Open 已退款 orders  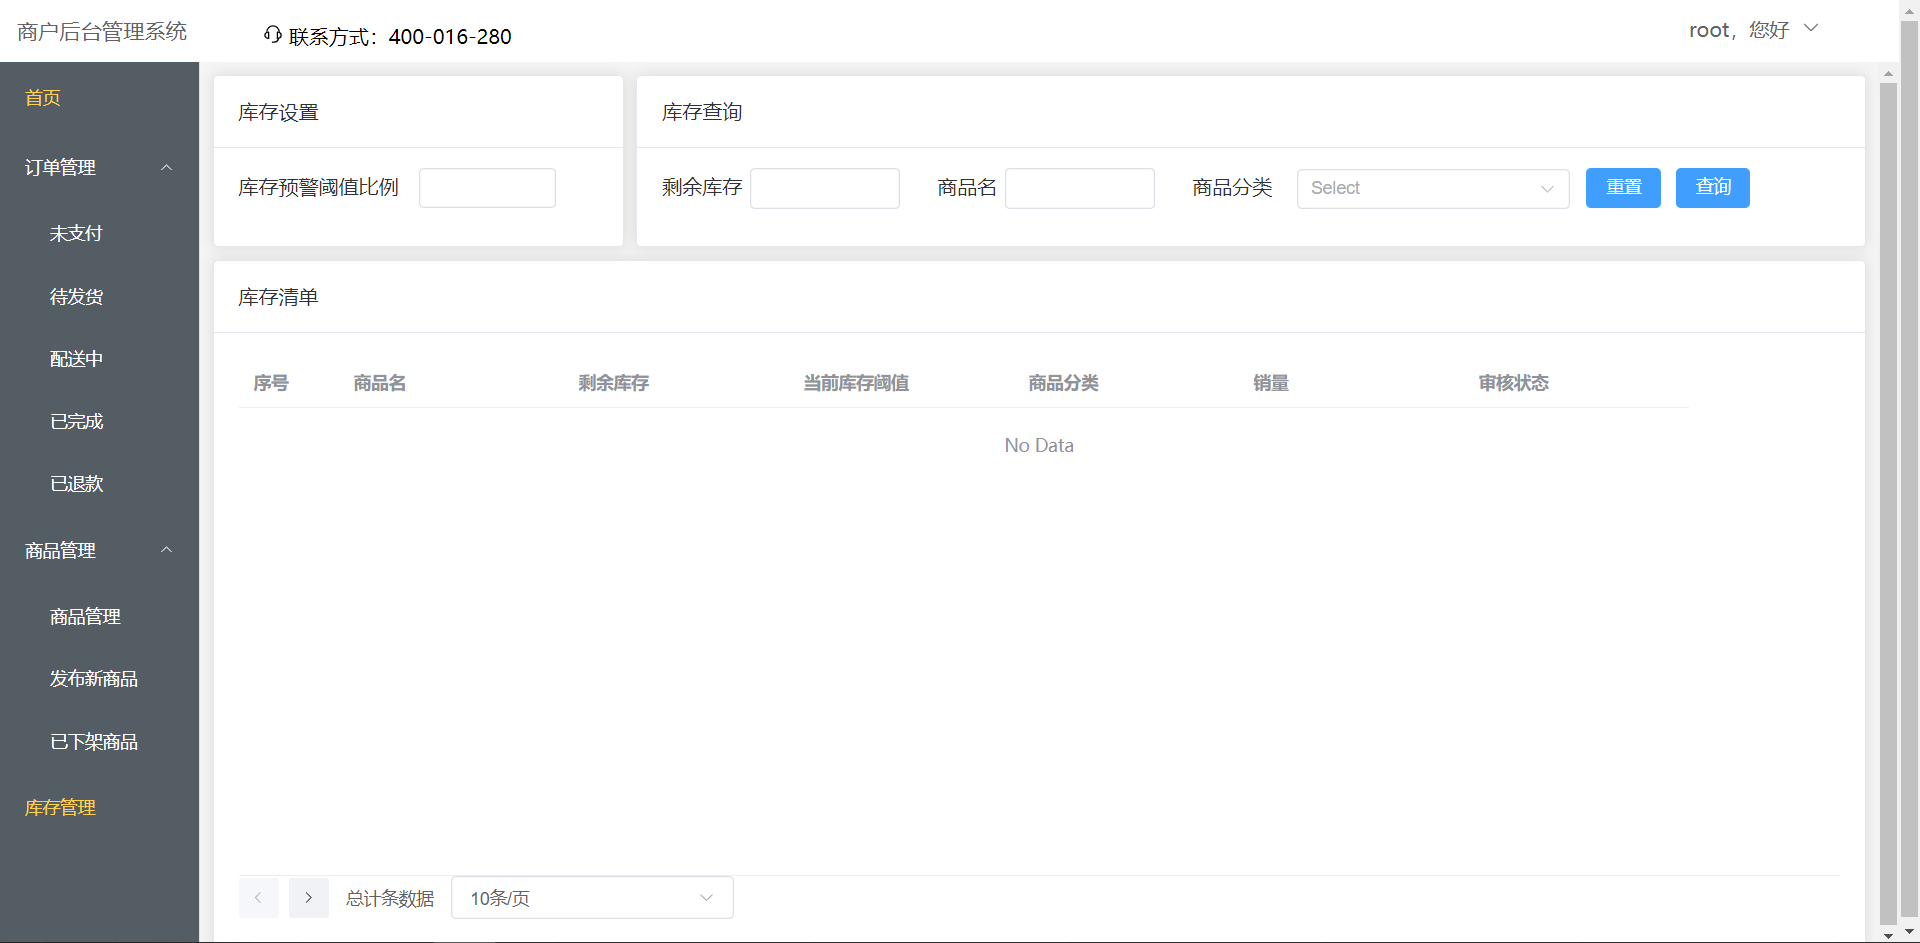(x=76, y=484)
